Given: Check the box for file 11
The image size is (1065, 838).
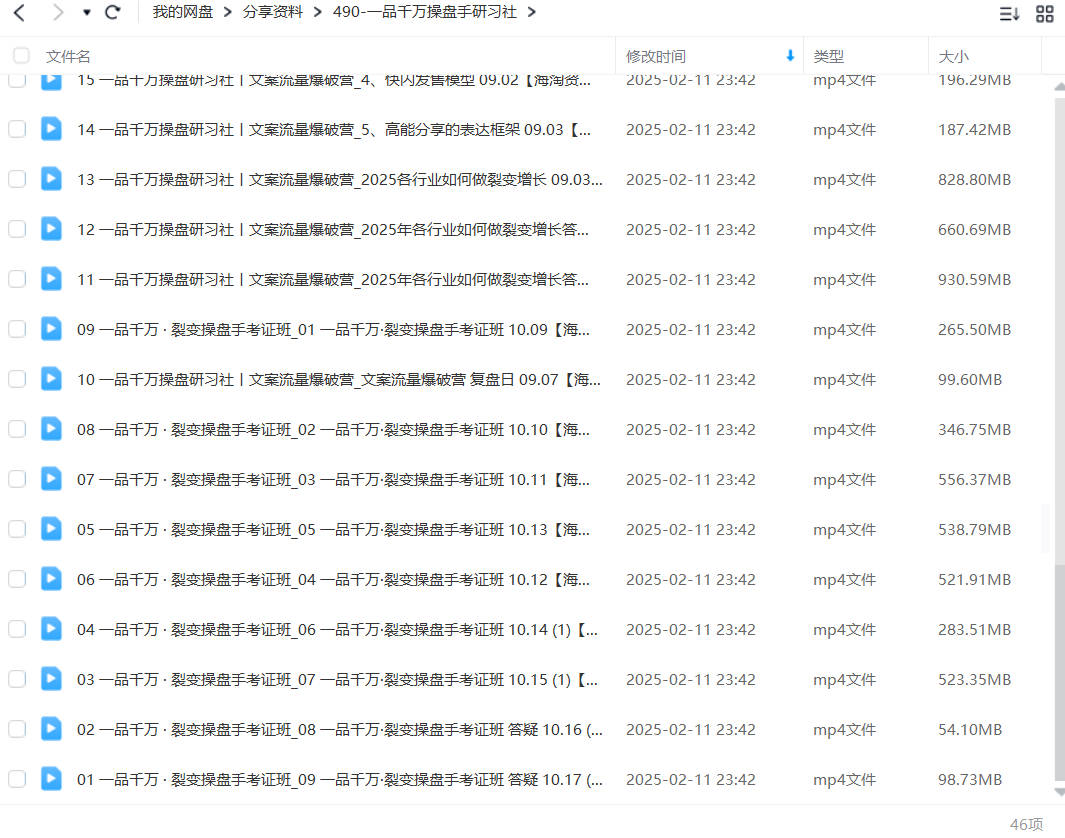Looking at the screenshot, I should point(17,279).
